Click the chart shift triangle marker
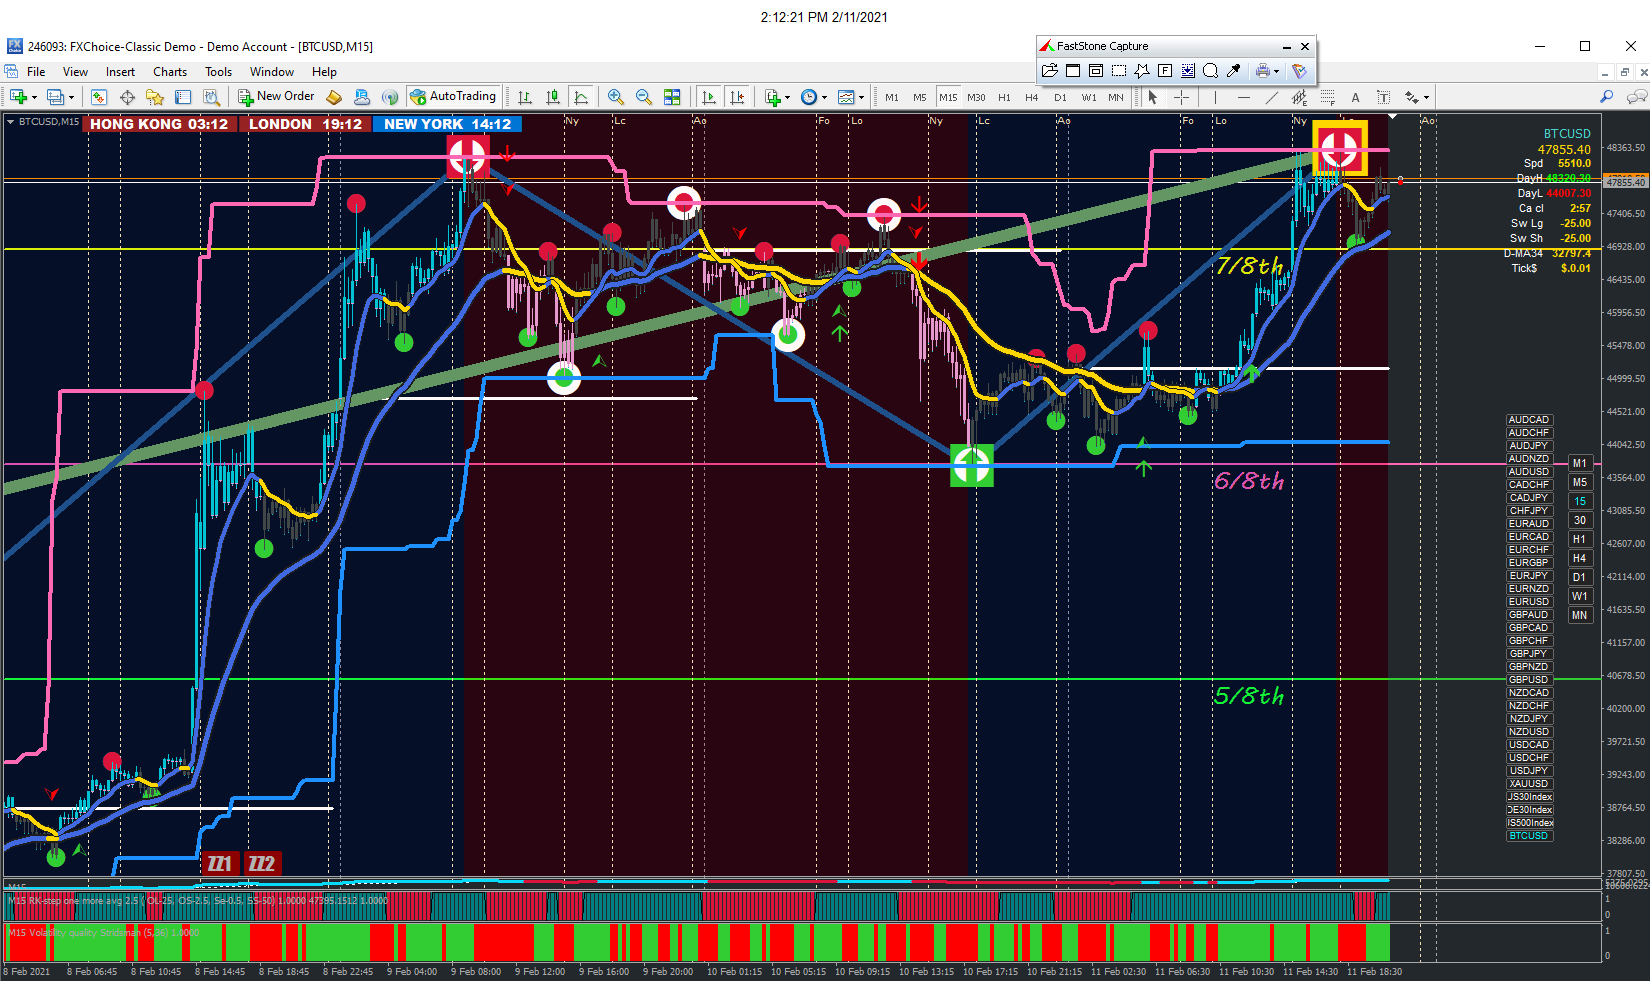 (1392, 118)
